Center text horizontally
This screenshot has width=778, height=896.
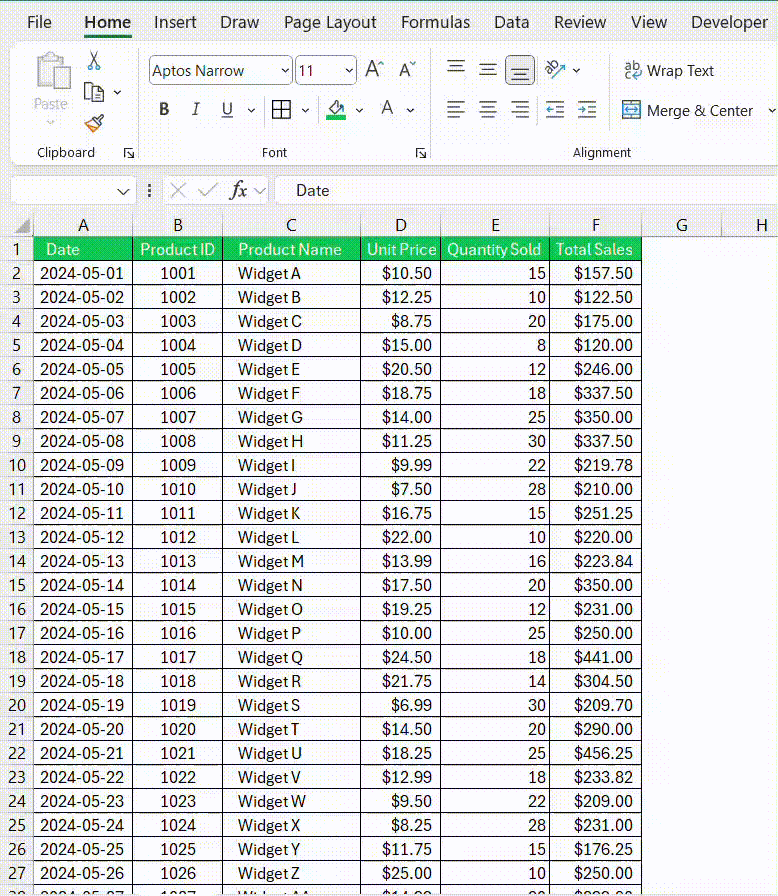[x=487, y=109]
